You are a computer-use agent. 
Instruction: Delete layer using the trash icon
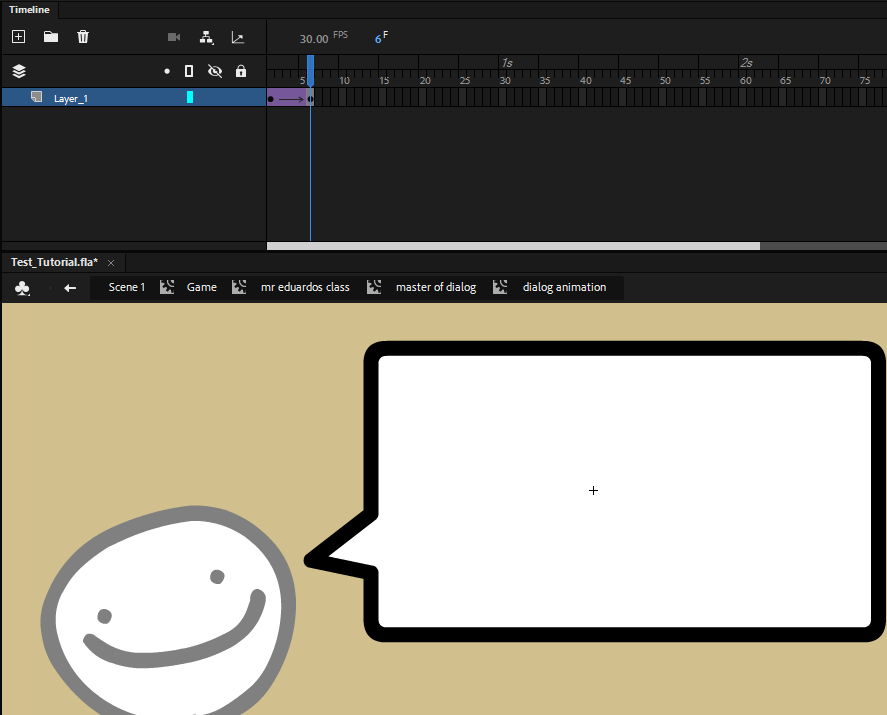83,37
